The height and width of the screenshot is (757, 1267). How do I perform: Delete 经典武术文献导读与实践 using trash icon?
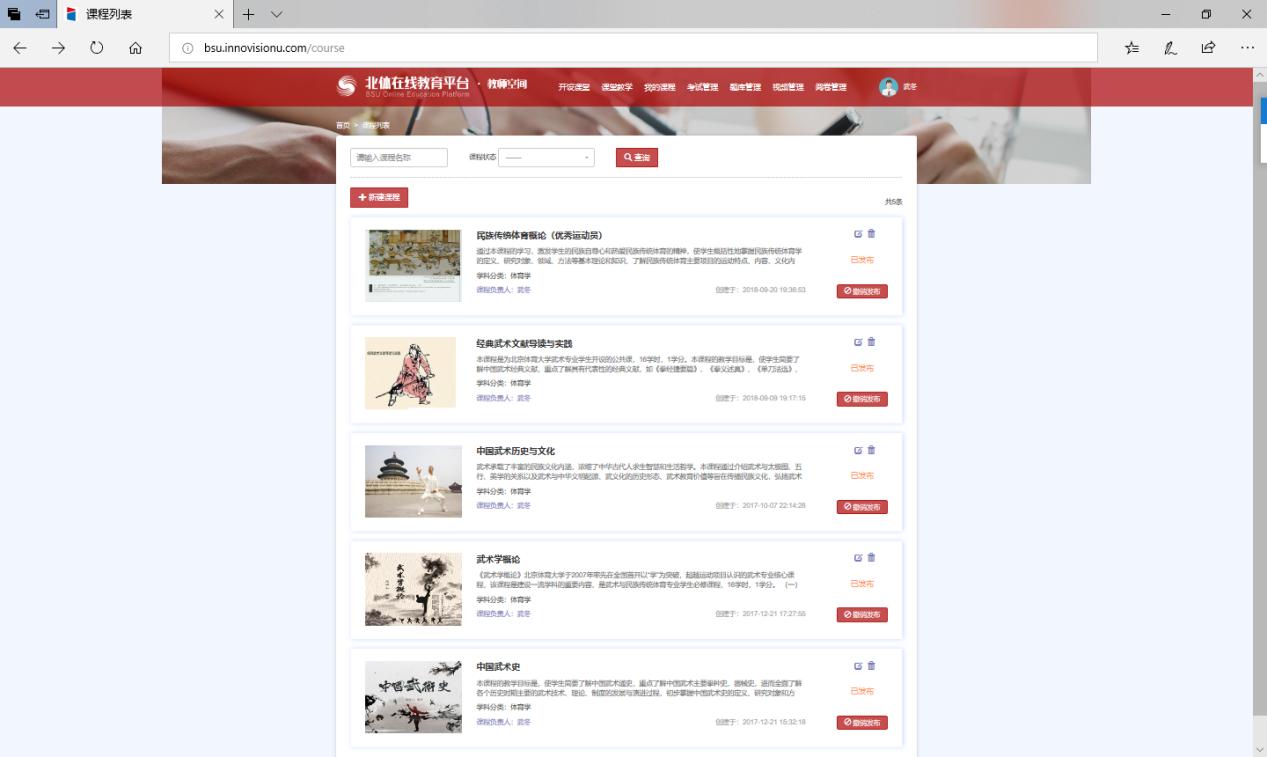coord(871,341)
